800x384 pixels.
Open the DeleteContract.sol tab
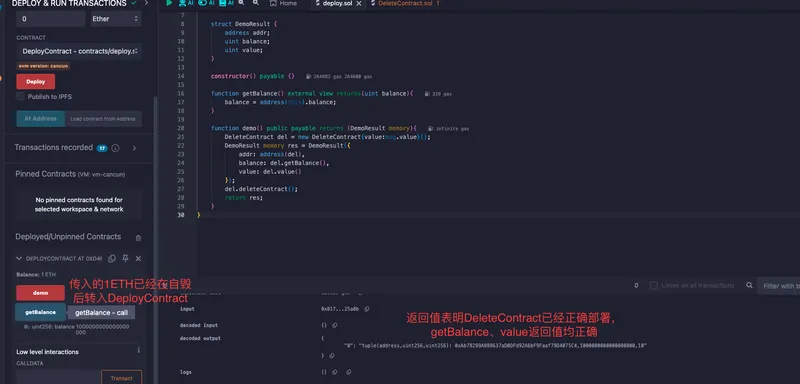coord(404,3)
